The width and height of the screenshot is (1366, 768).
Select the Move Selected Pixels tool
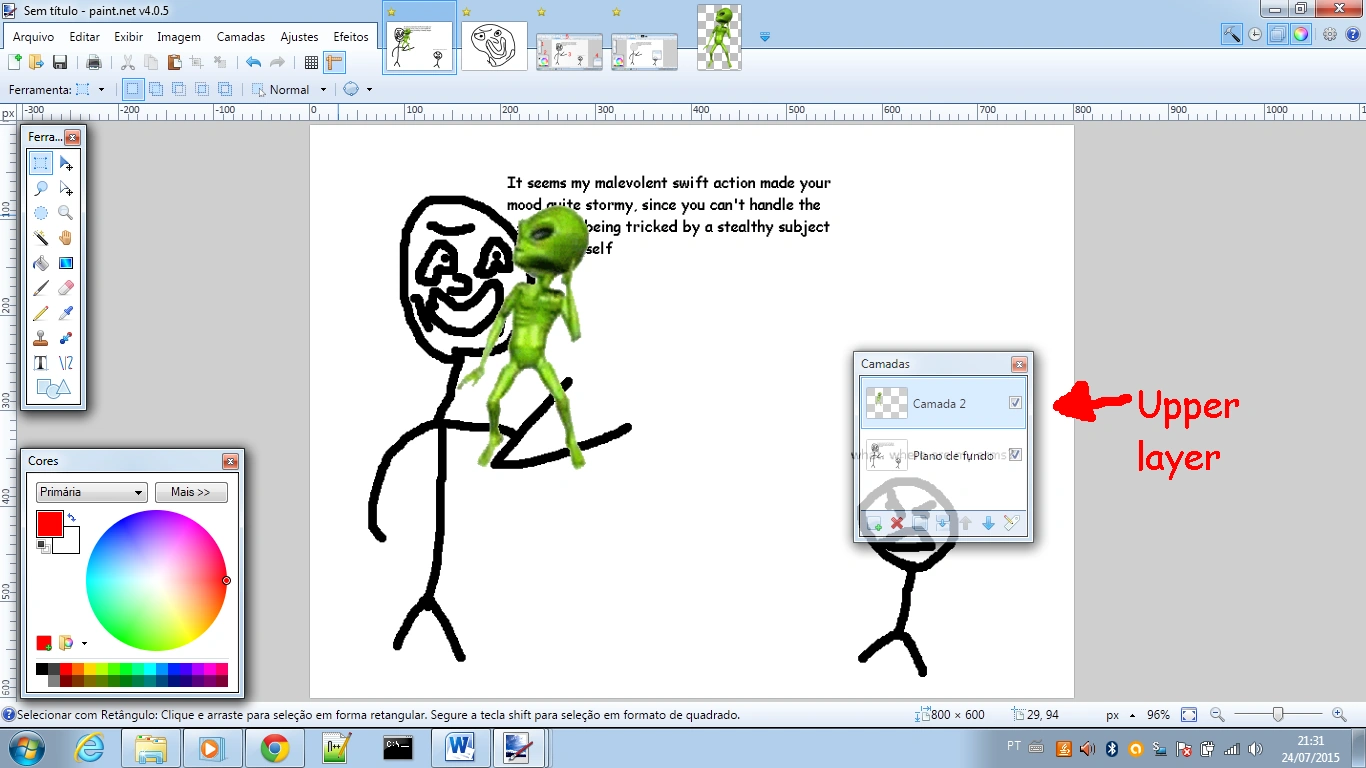point(66,163)
